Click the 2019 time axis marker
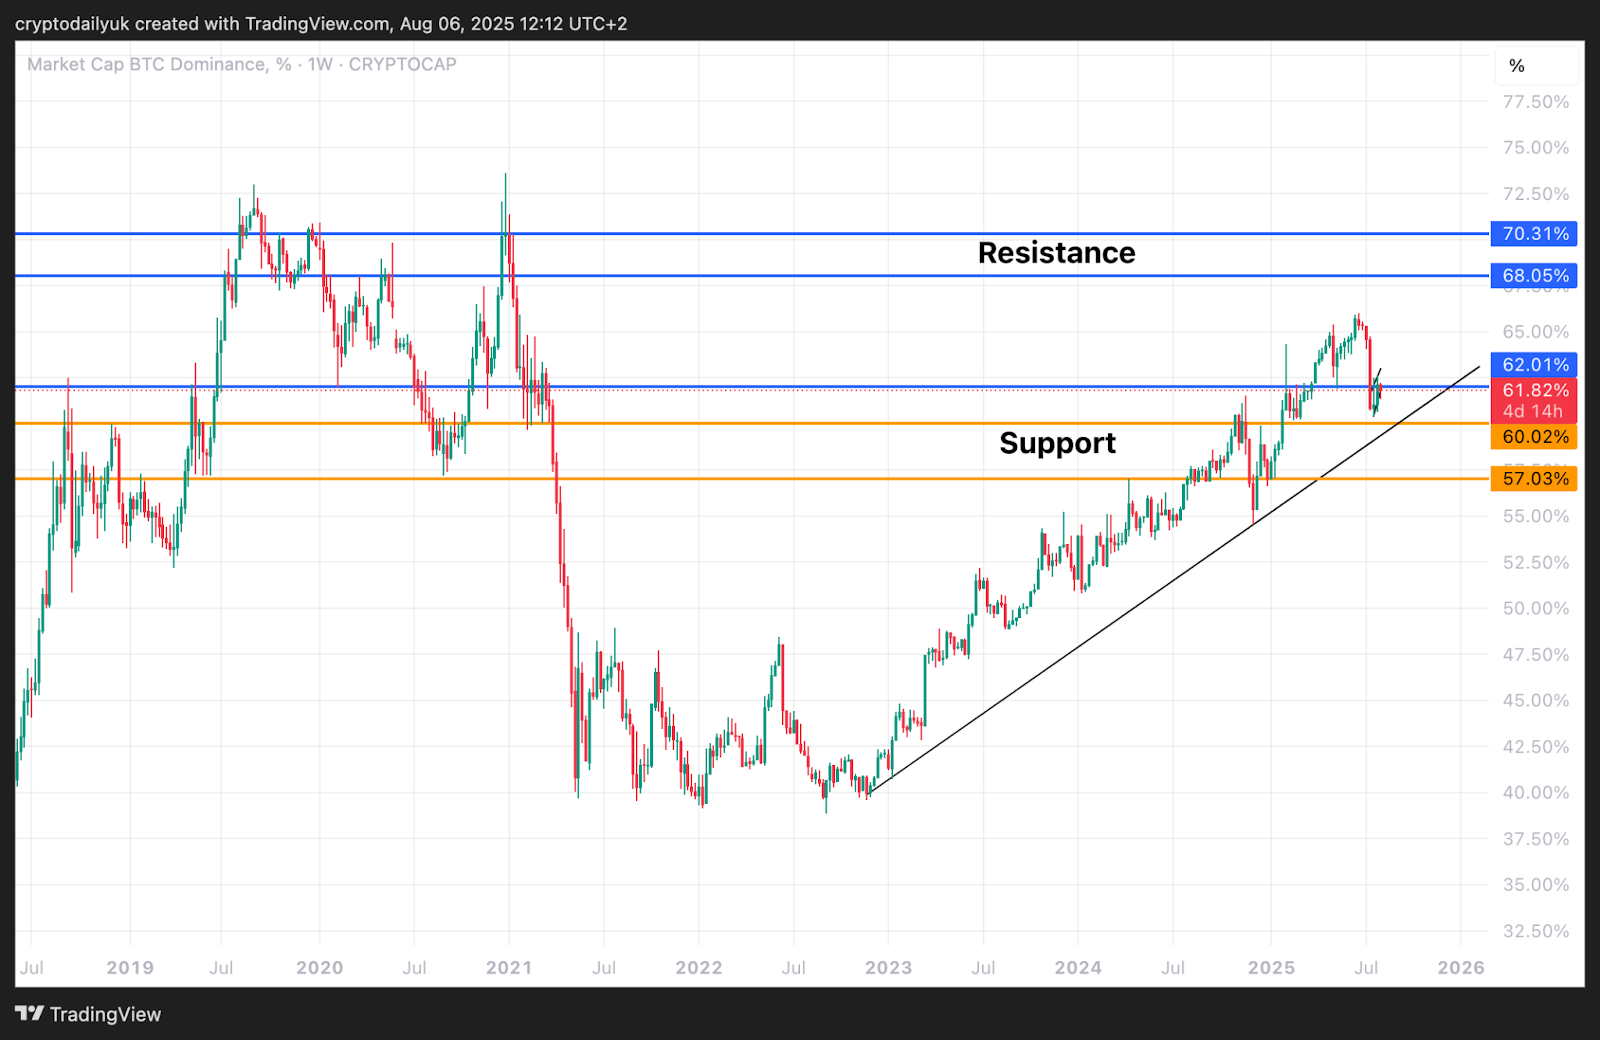Image resolution: width=1600 pixels, height=1040 pixels. coord(130,968)
